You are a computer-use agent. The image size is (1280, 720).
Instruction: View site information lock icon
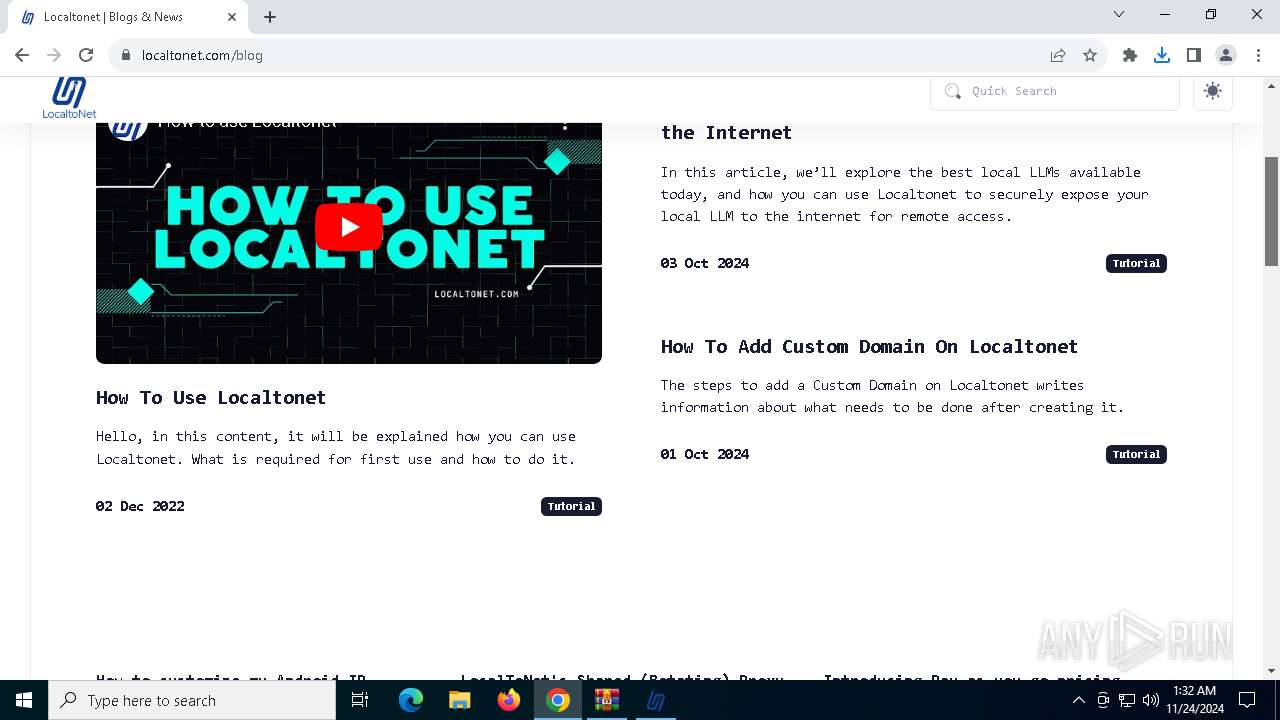tap(126, 55)
